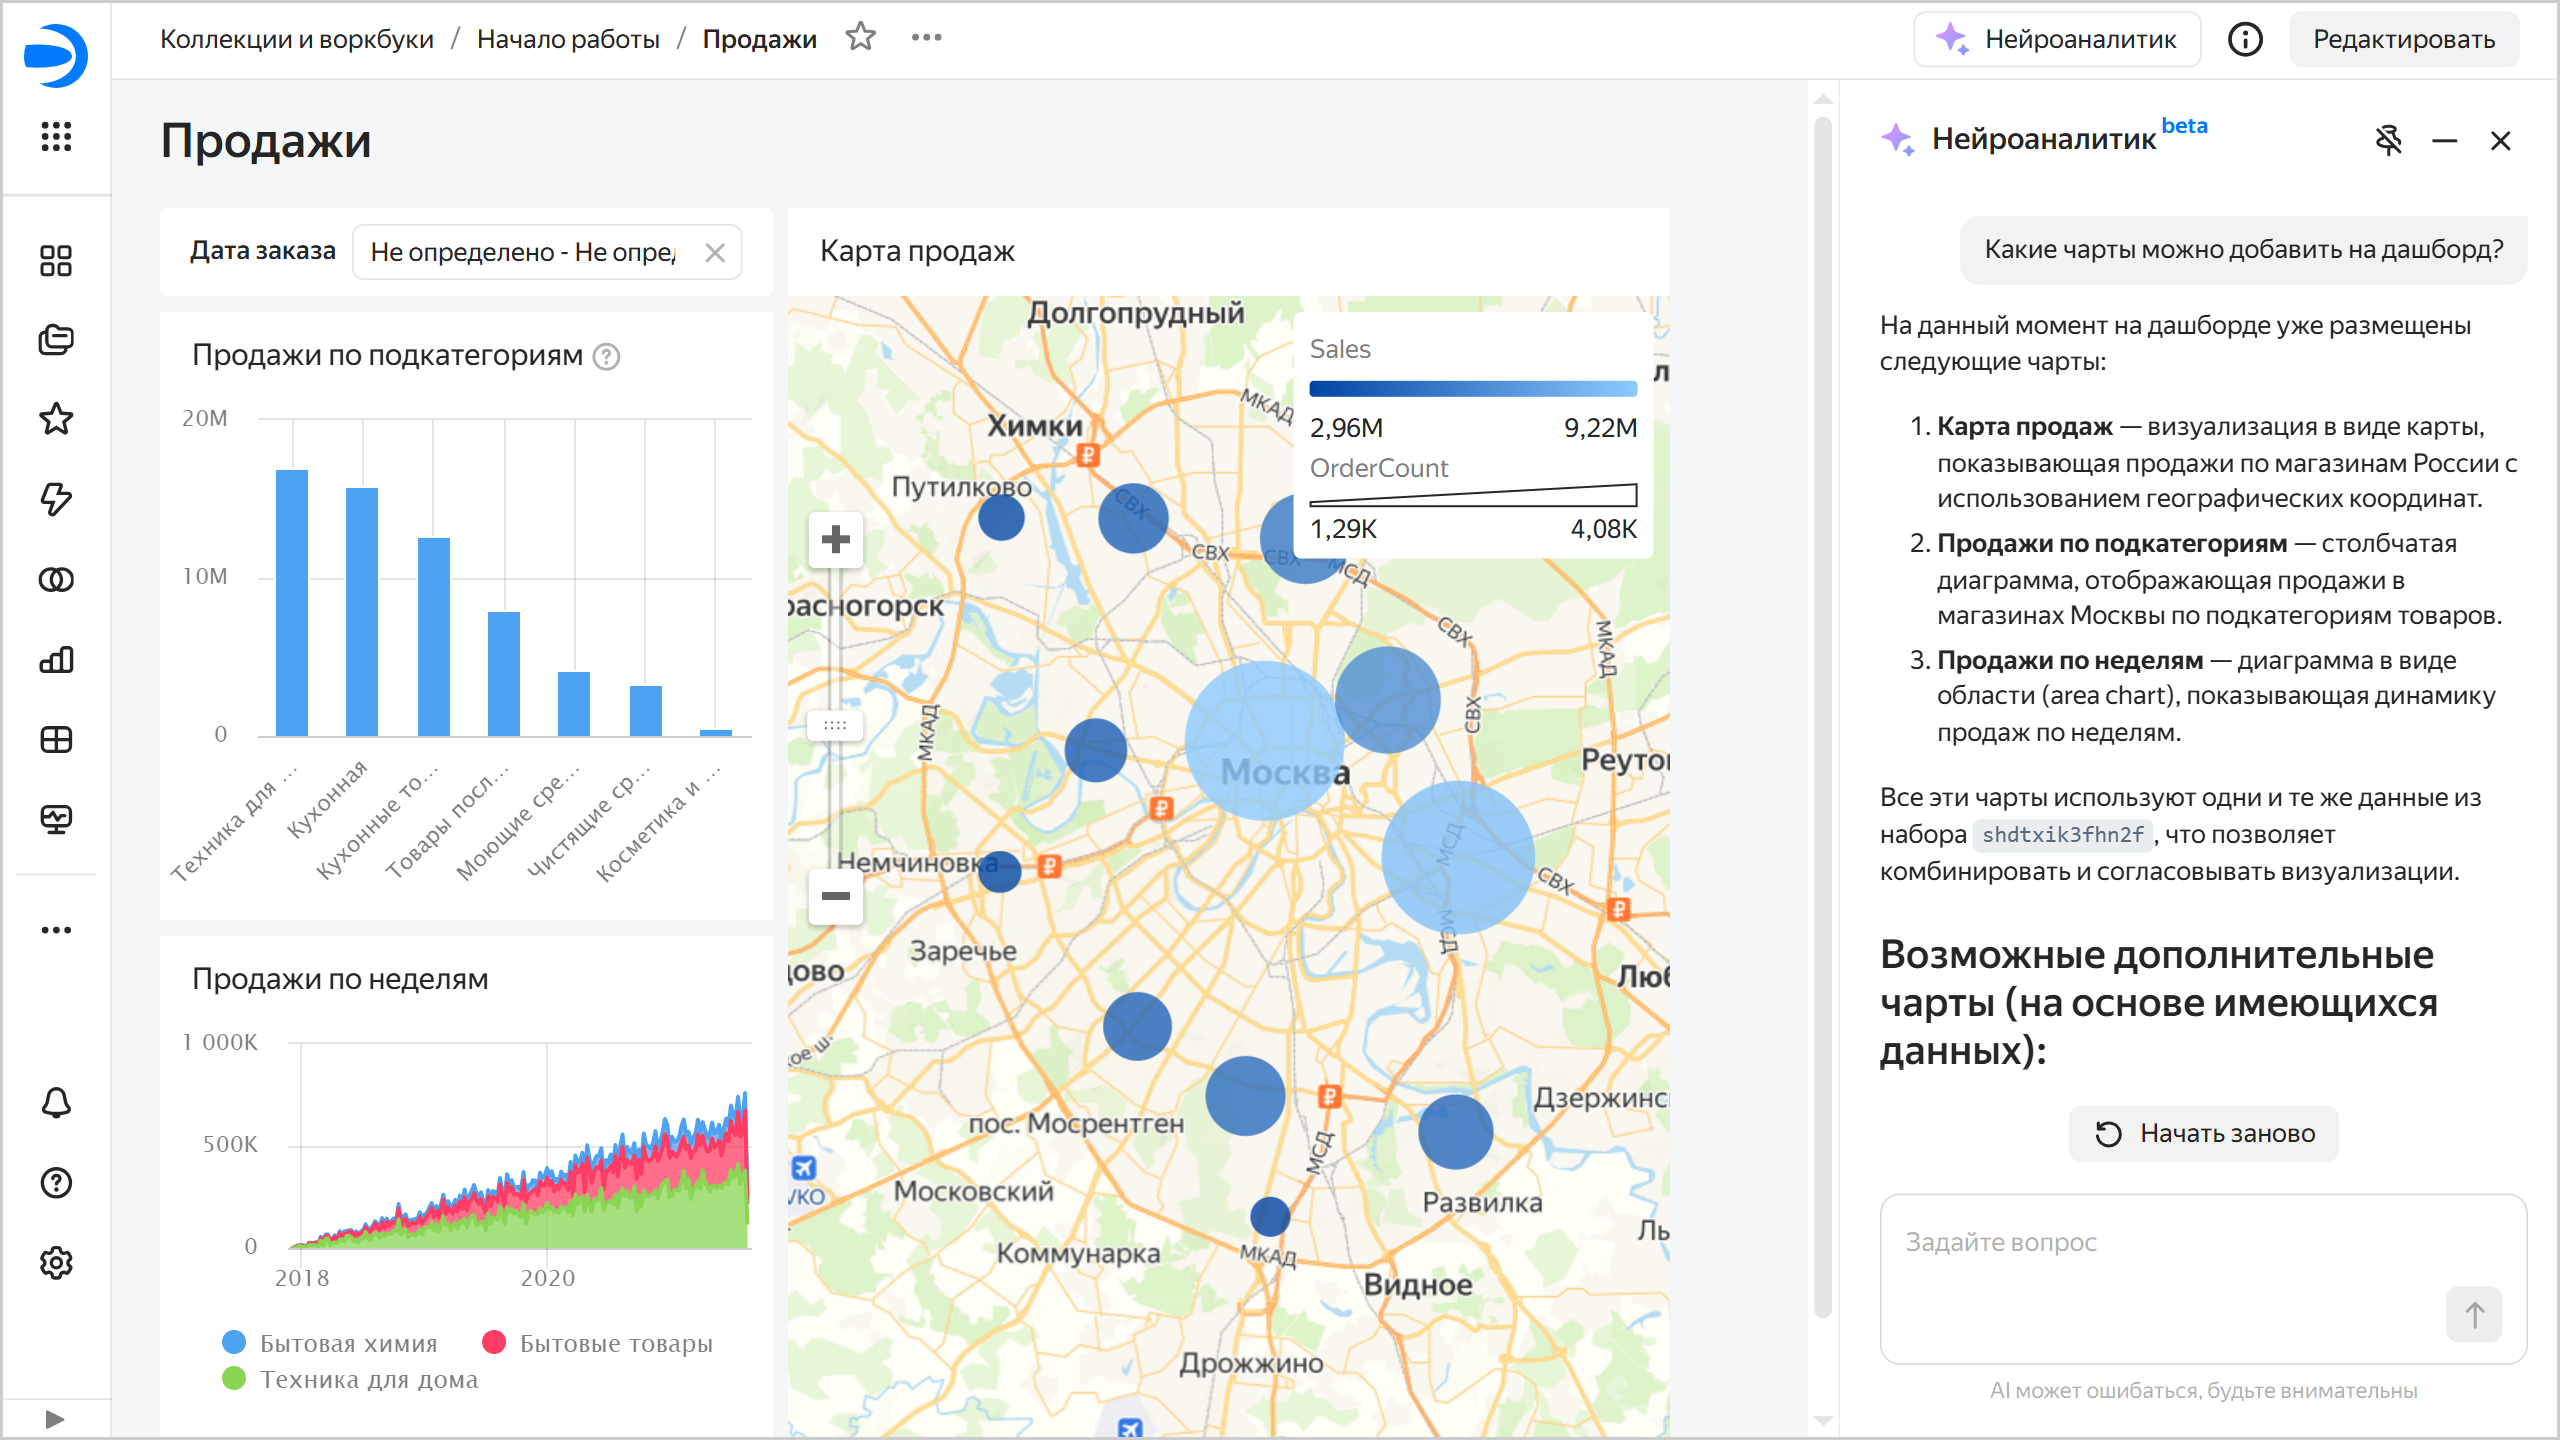Open the charts bar icon in sidebar
Viewport: 2560px width, 1440px height.
tap(56, 660)
